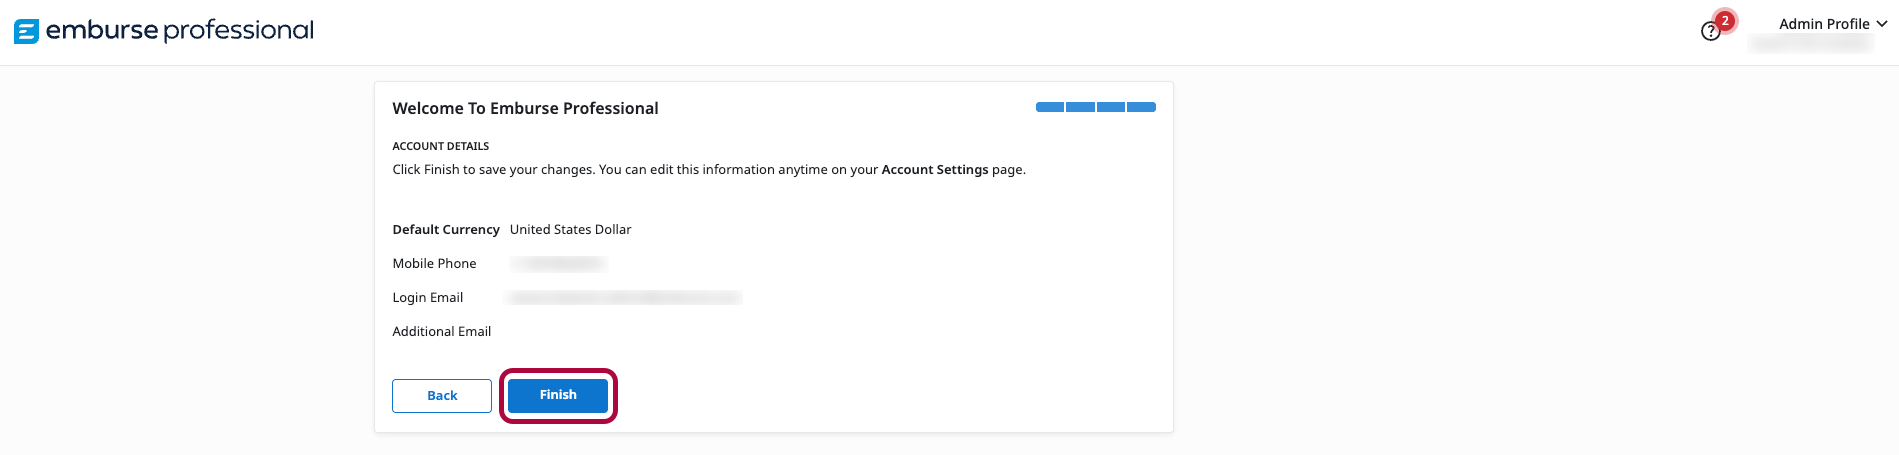Click the last progress bar segment
1899x455 pixels.
(x=1141, y=107)
